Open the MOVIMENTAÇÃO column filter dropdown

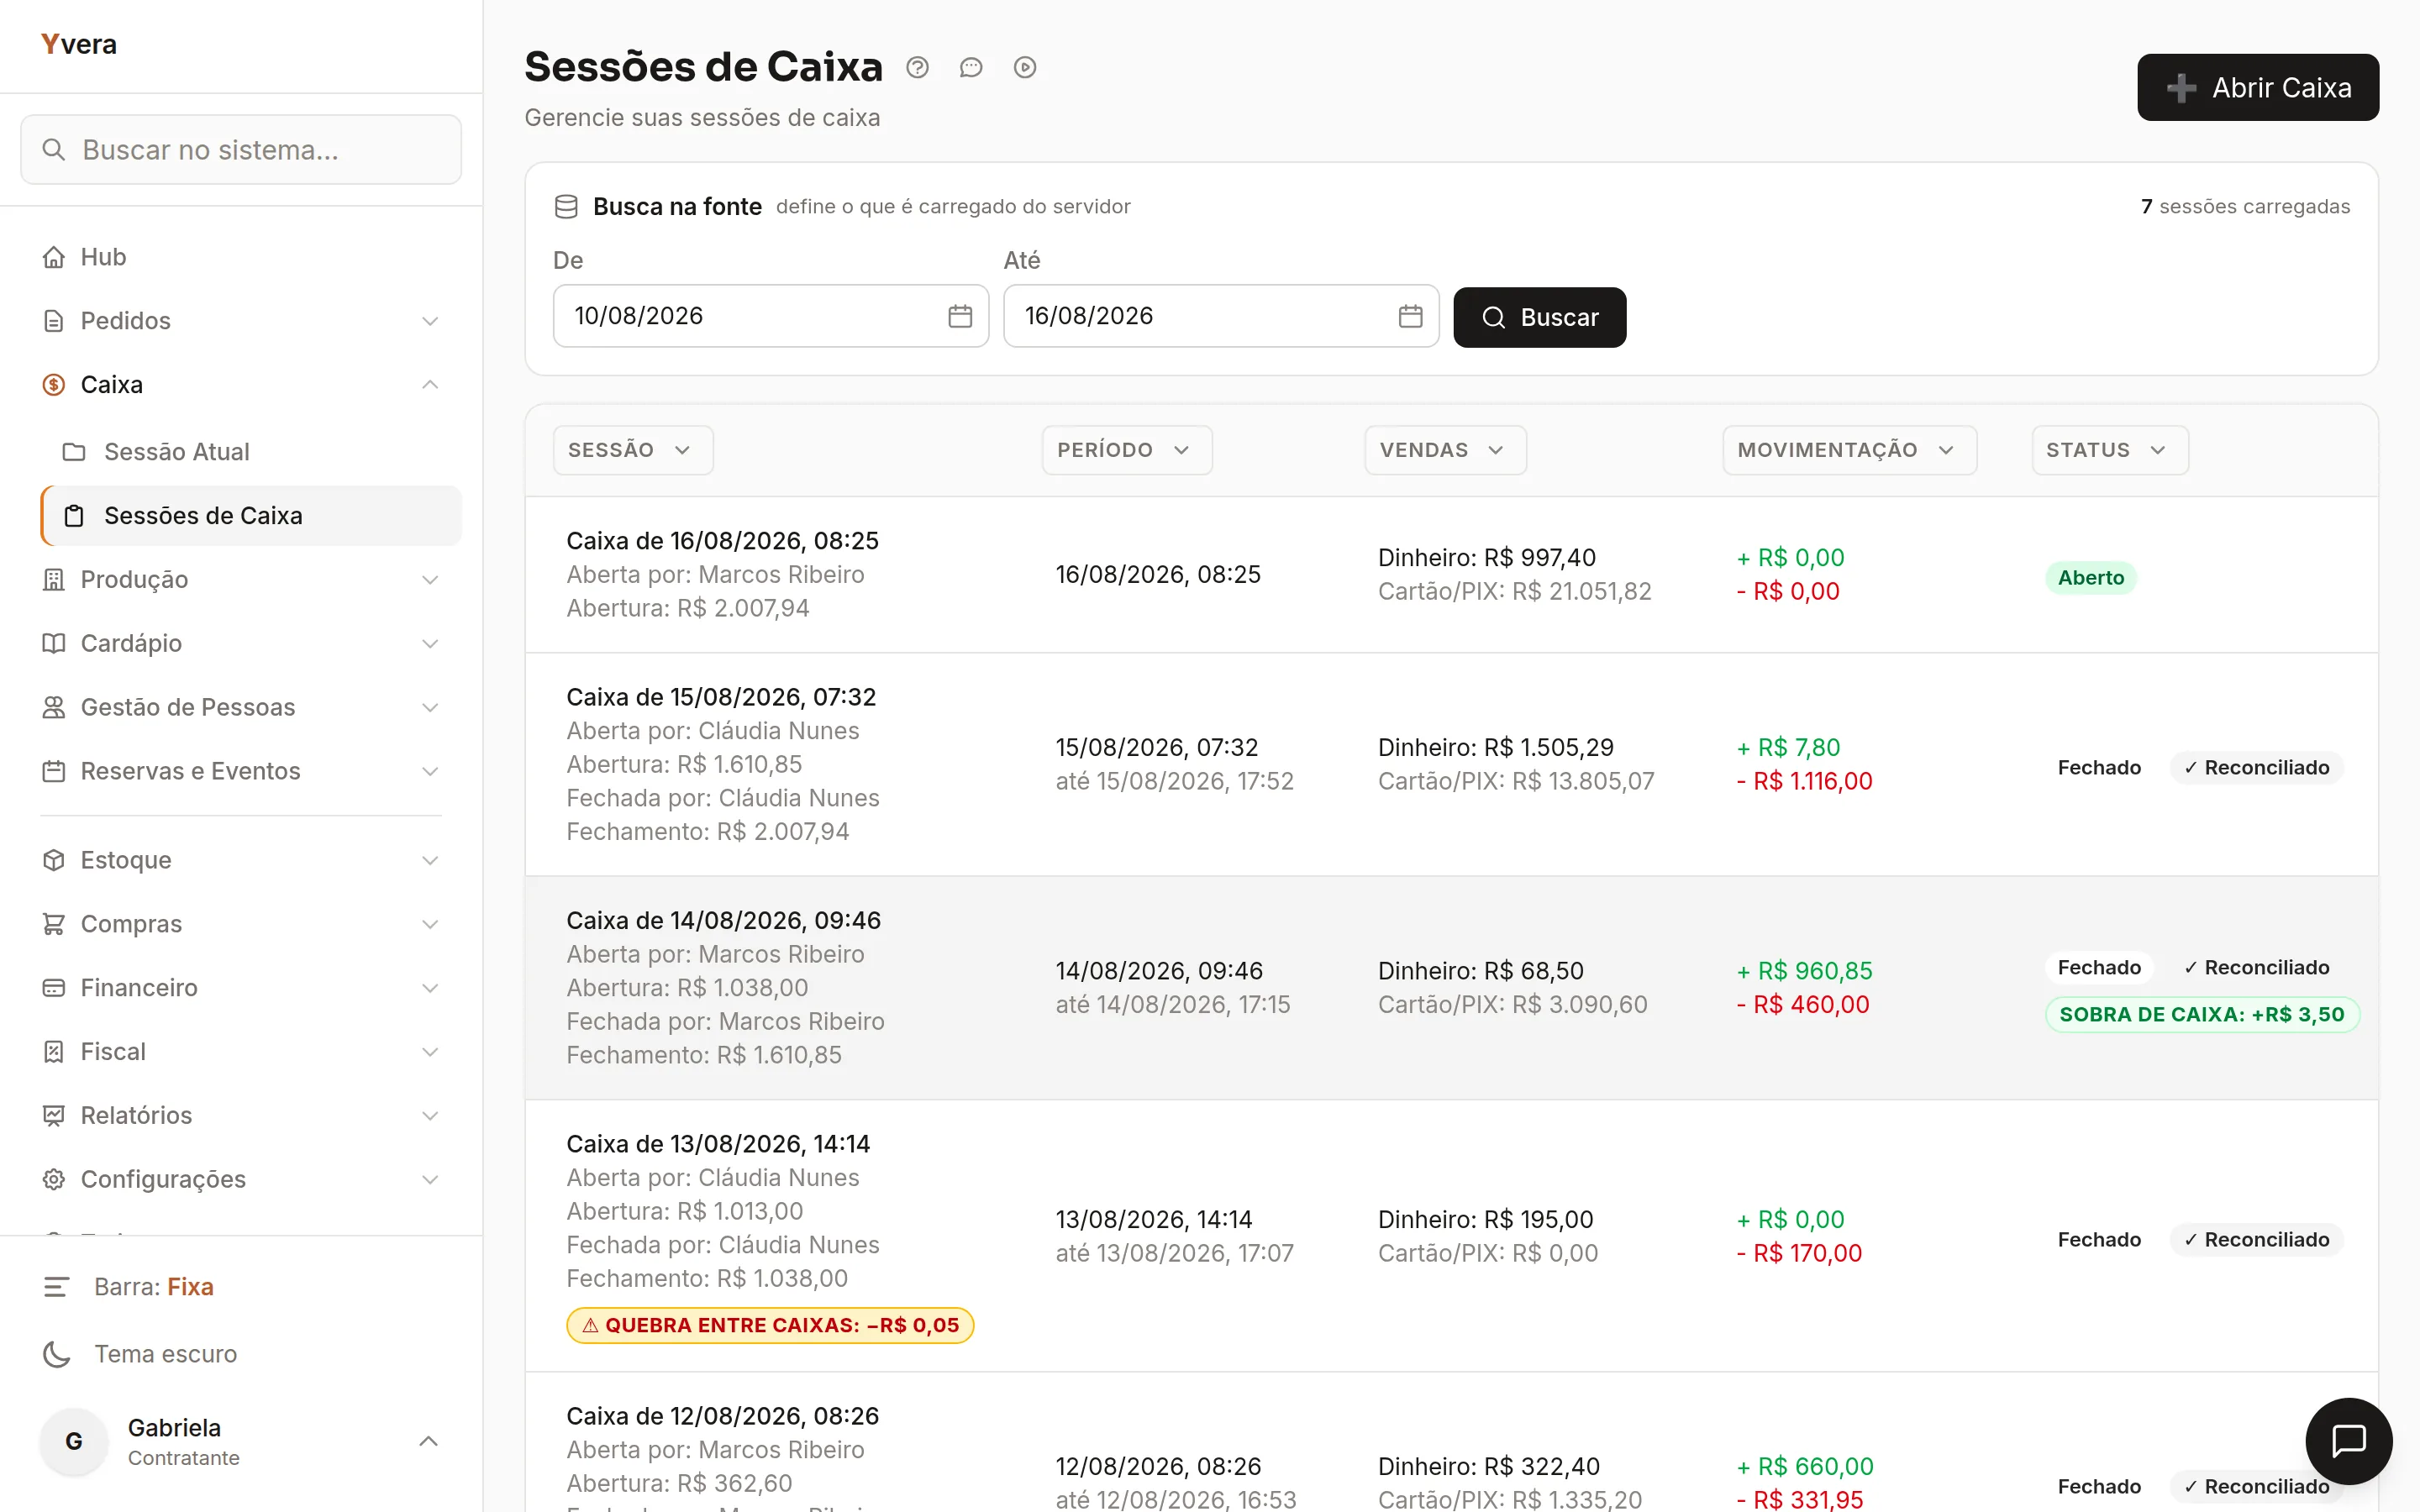1849,450
